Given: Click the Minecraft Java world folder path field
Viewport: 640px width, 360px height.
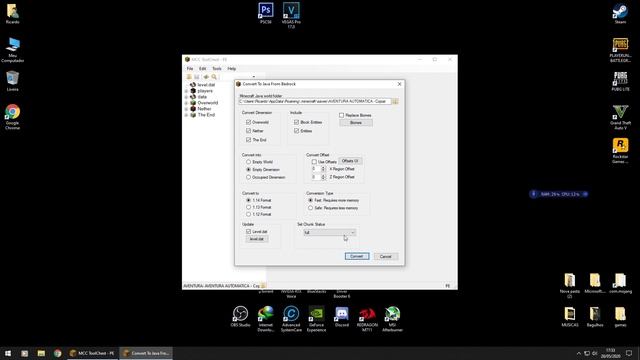Looking at the screenshot, I should 315,101.
